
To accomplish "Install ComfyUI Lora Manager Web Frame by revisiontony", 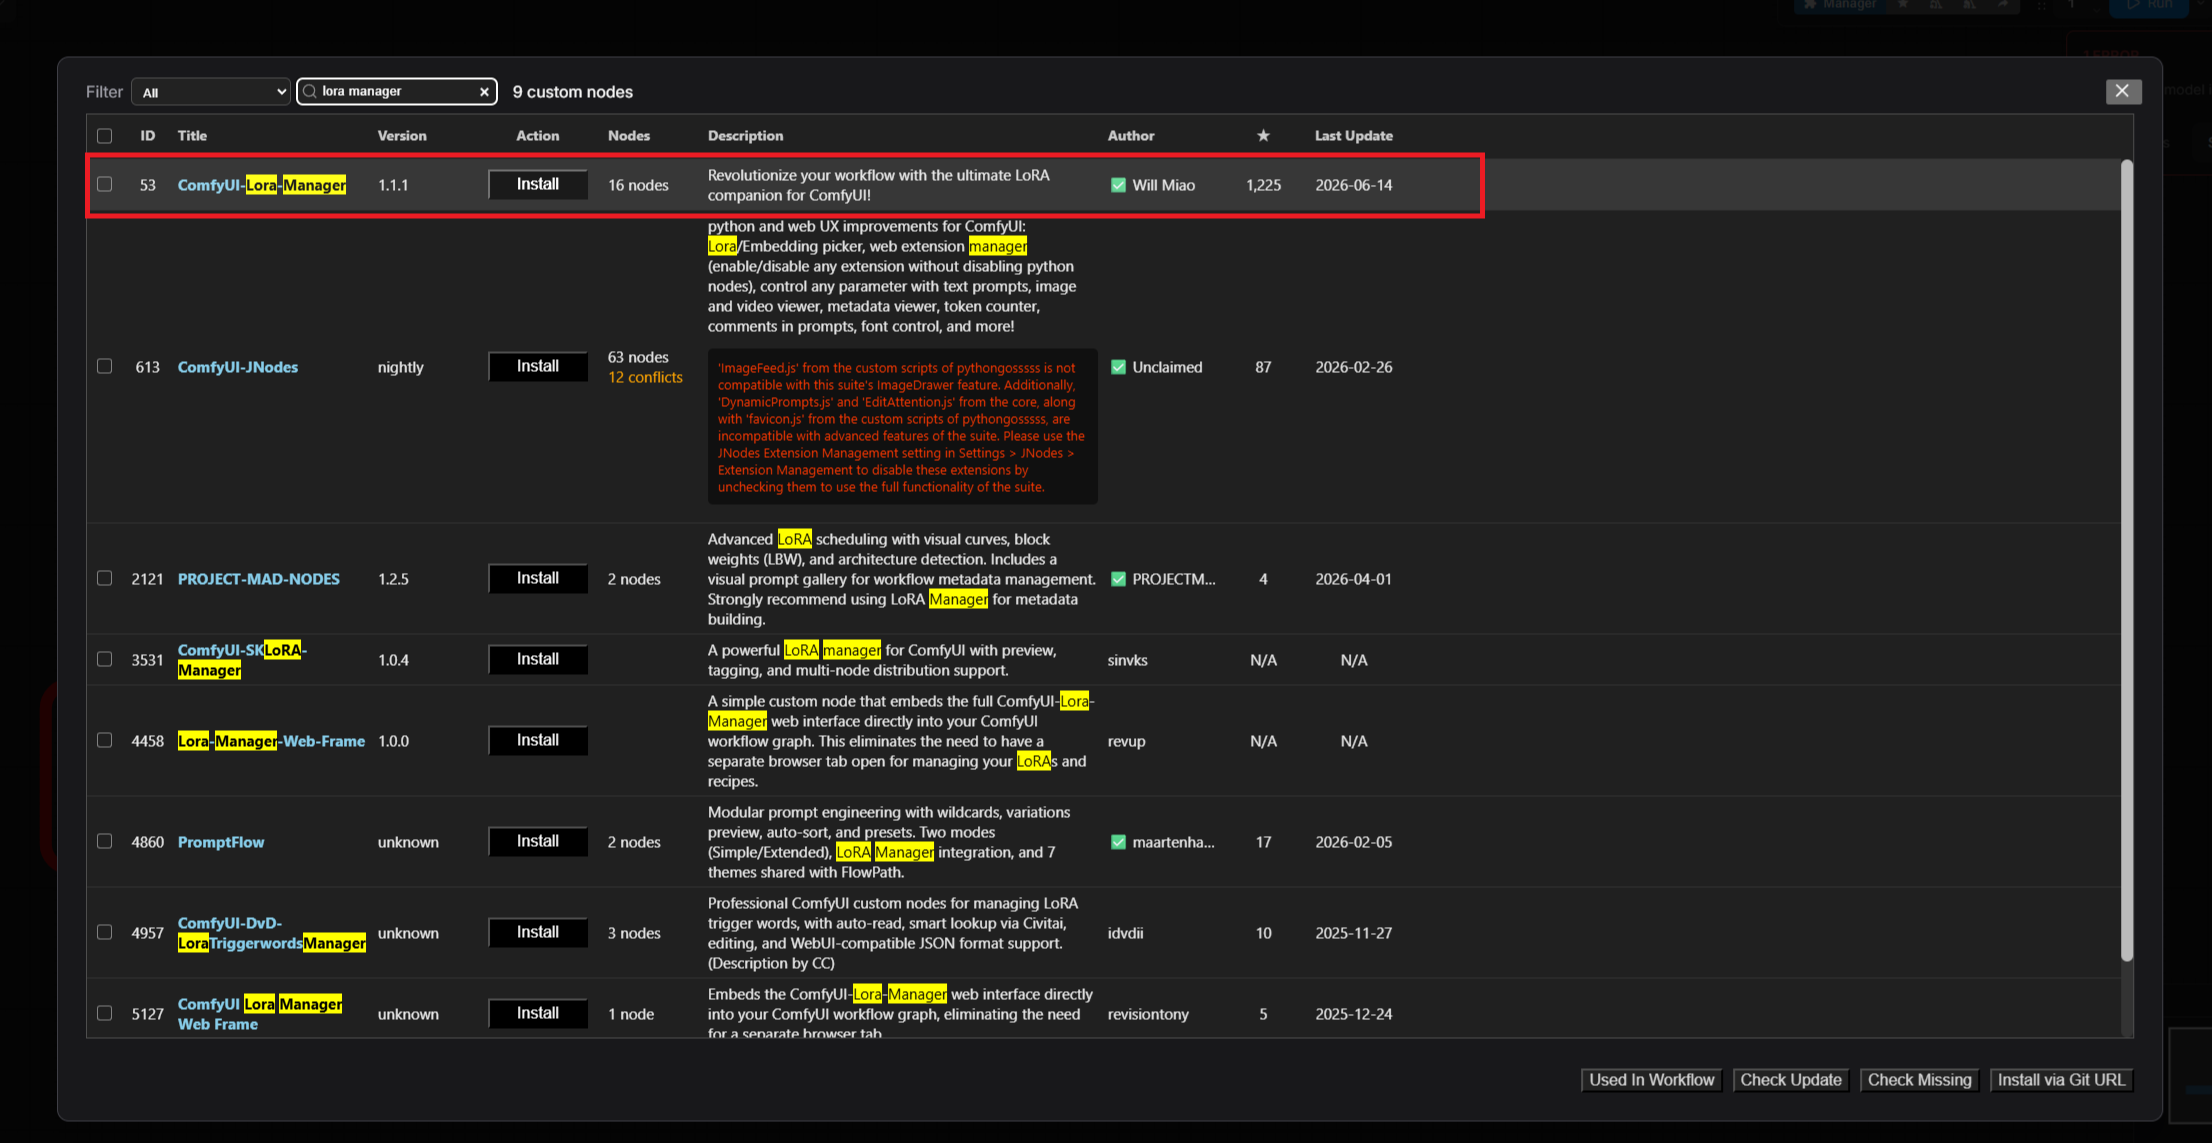I will point(538,1013).
